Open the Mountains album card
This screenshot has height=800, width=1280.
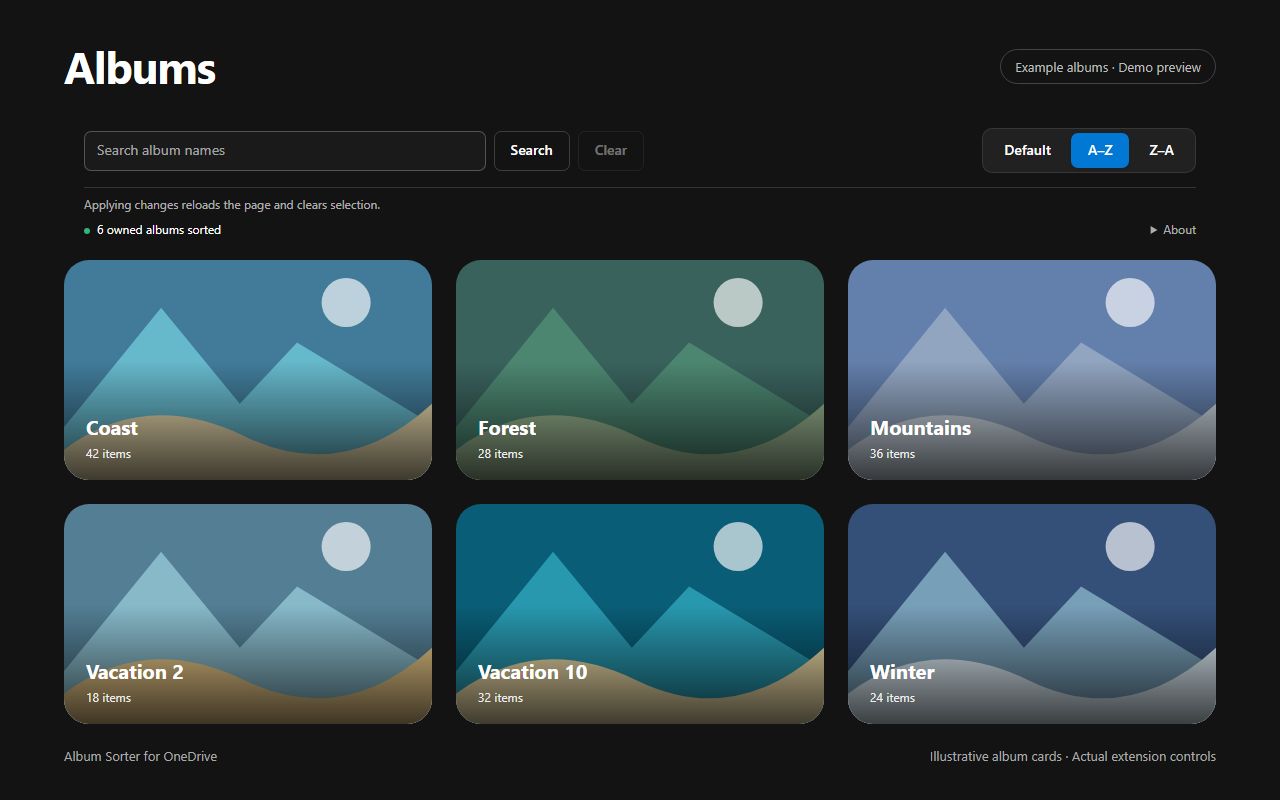coord(1032,370)
